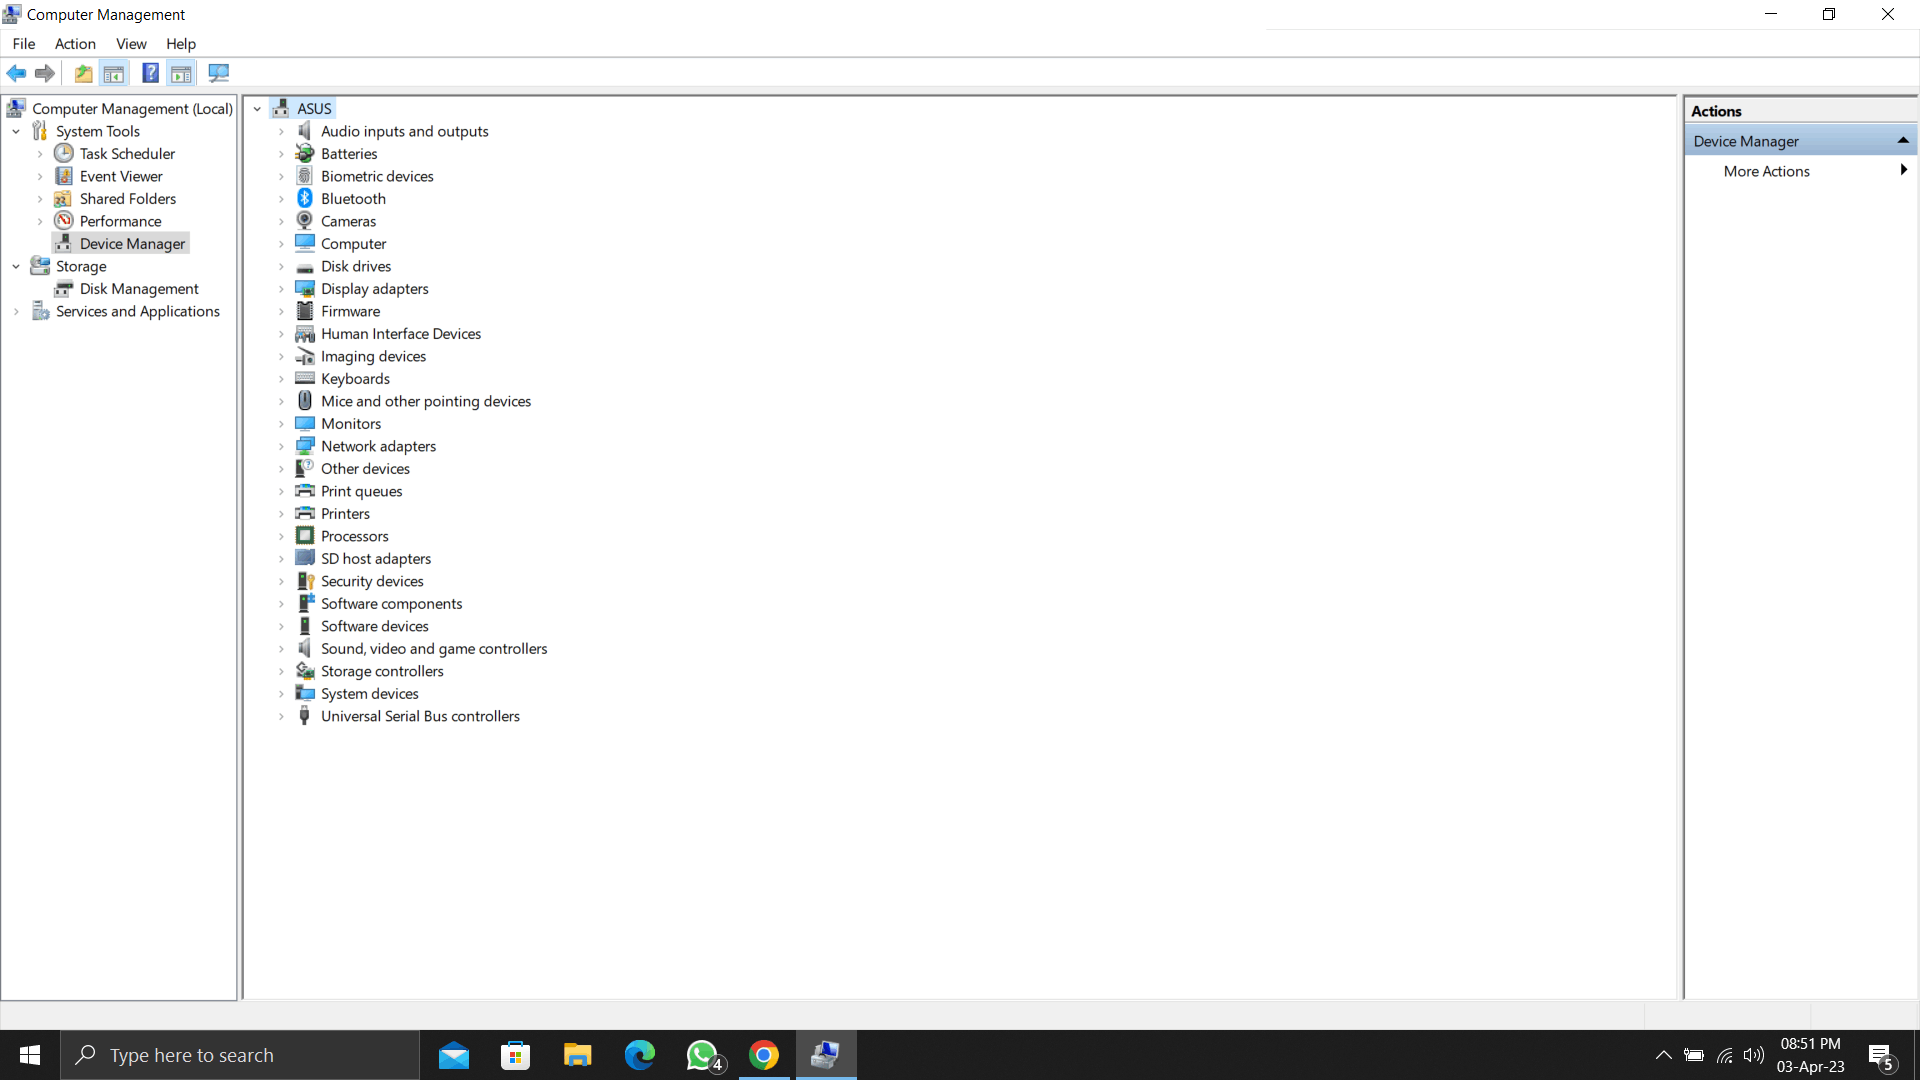Click the blue Help toolbar icon
Image resolution: width=1920 pixels, height=1080 pixels.
point(150,73)
